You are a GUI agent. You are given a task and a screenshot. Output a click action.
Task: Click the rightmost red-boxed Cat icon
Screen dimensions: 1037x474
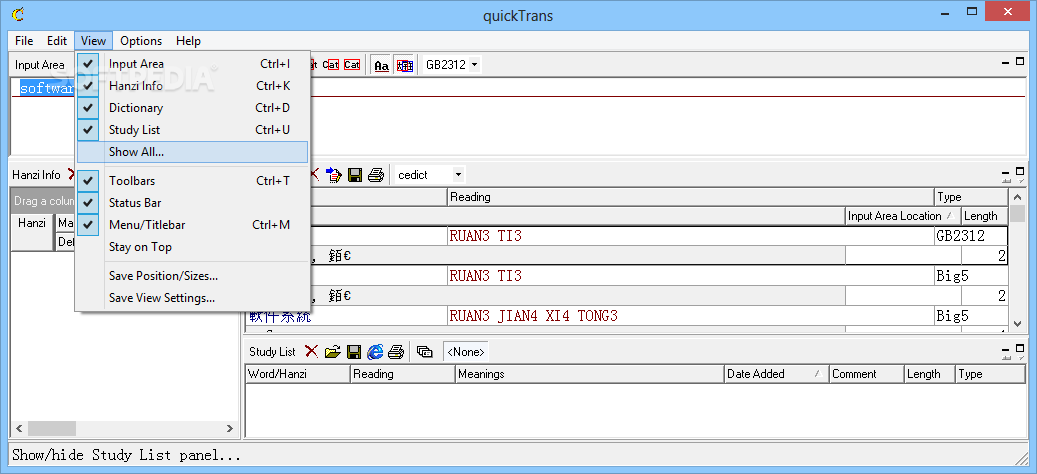[x=352, y=65]
